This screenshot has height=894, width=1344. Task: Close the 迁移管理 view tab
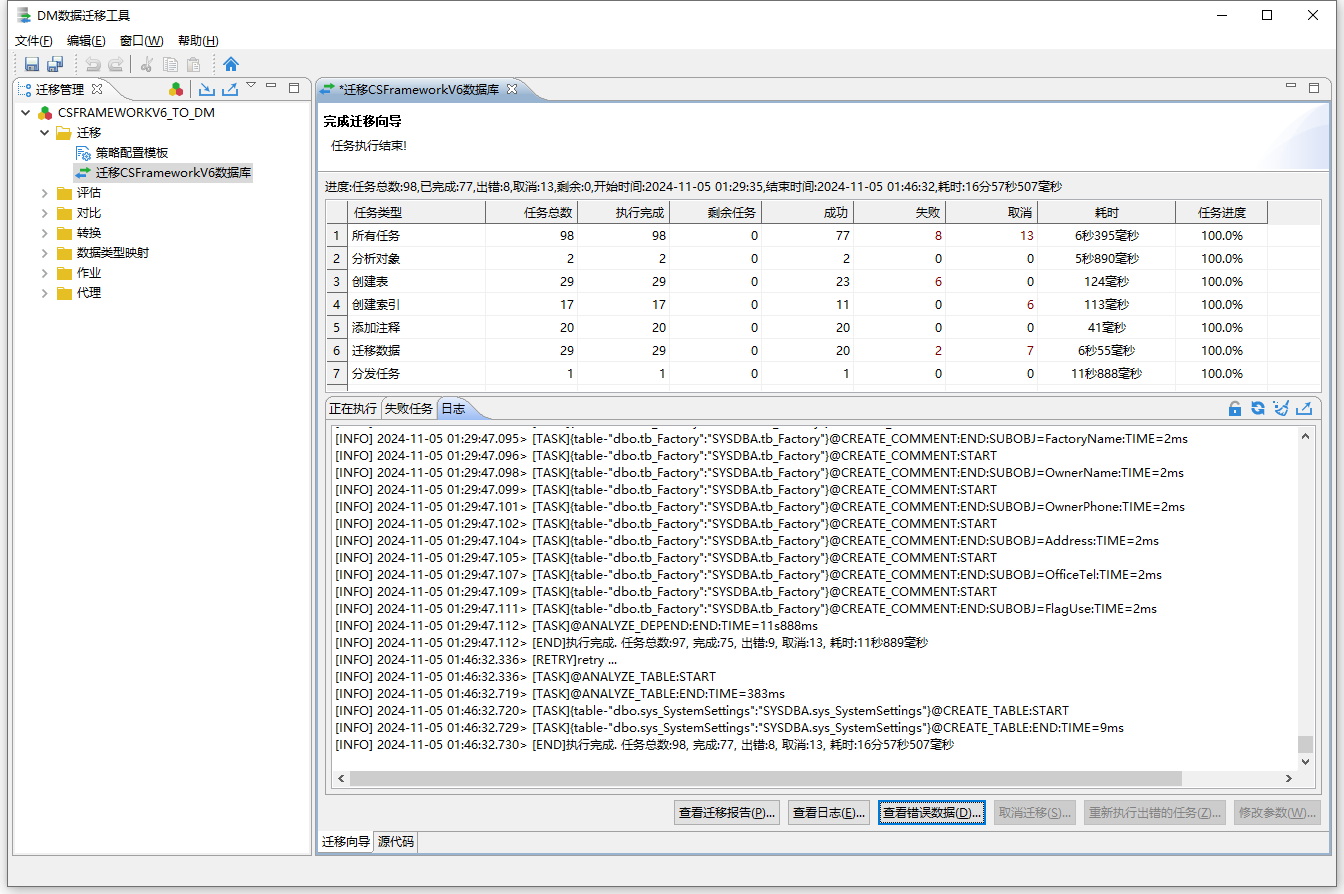97,89
